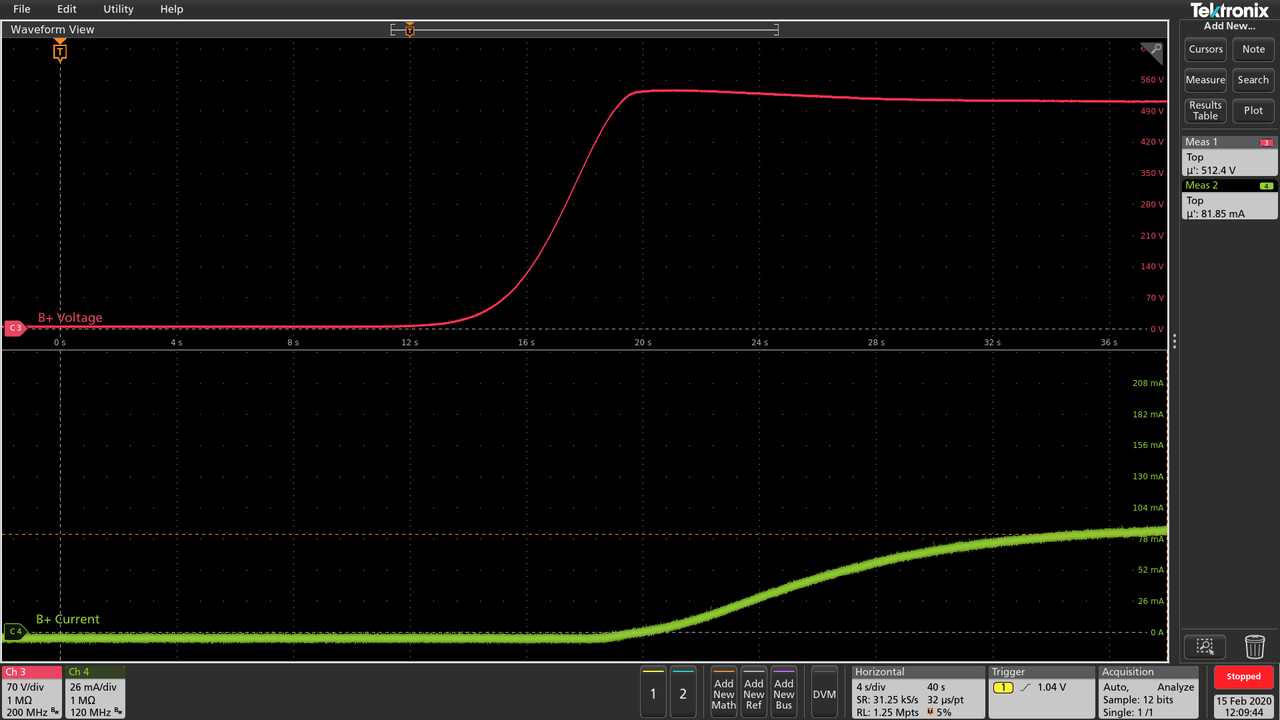The height and width of the screenshot is (720, 1280).
Task: Click the date and time badge
Action: [x=1244, y=706]
